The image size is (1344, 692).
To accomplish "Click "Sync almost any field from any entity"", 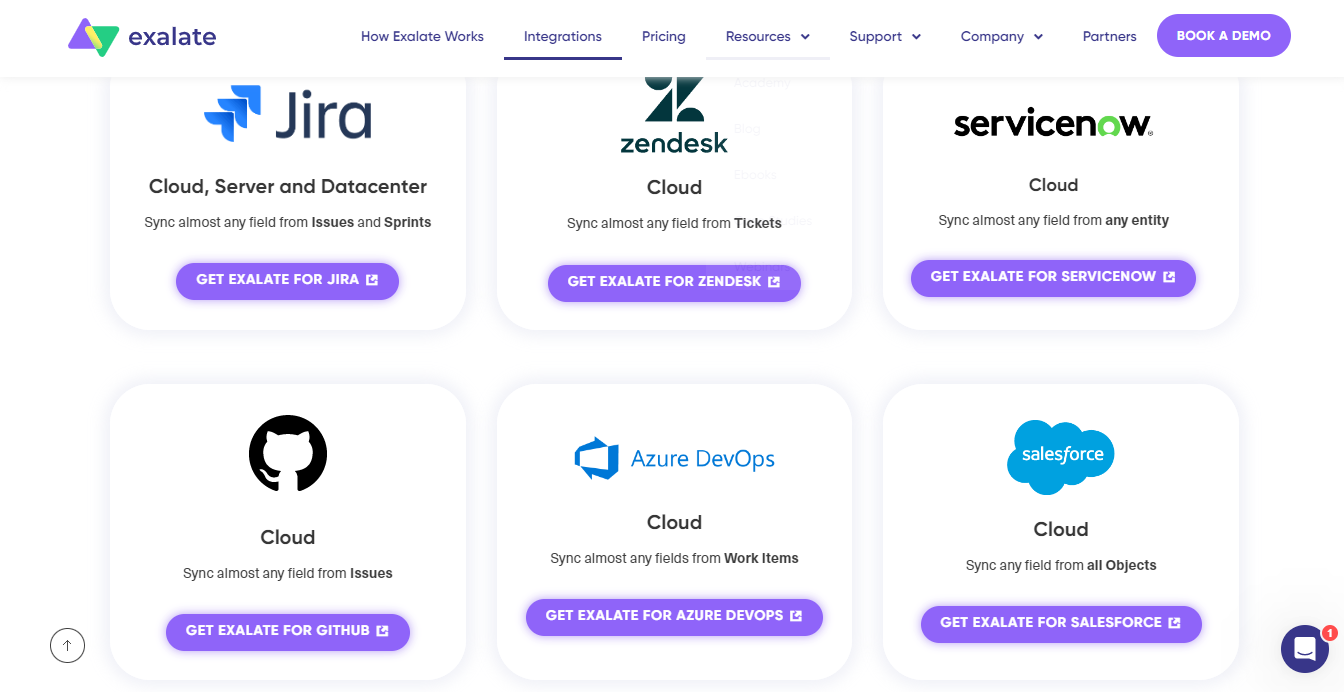I will click(1054, 220).
